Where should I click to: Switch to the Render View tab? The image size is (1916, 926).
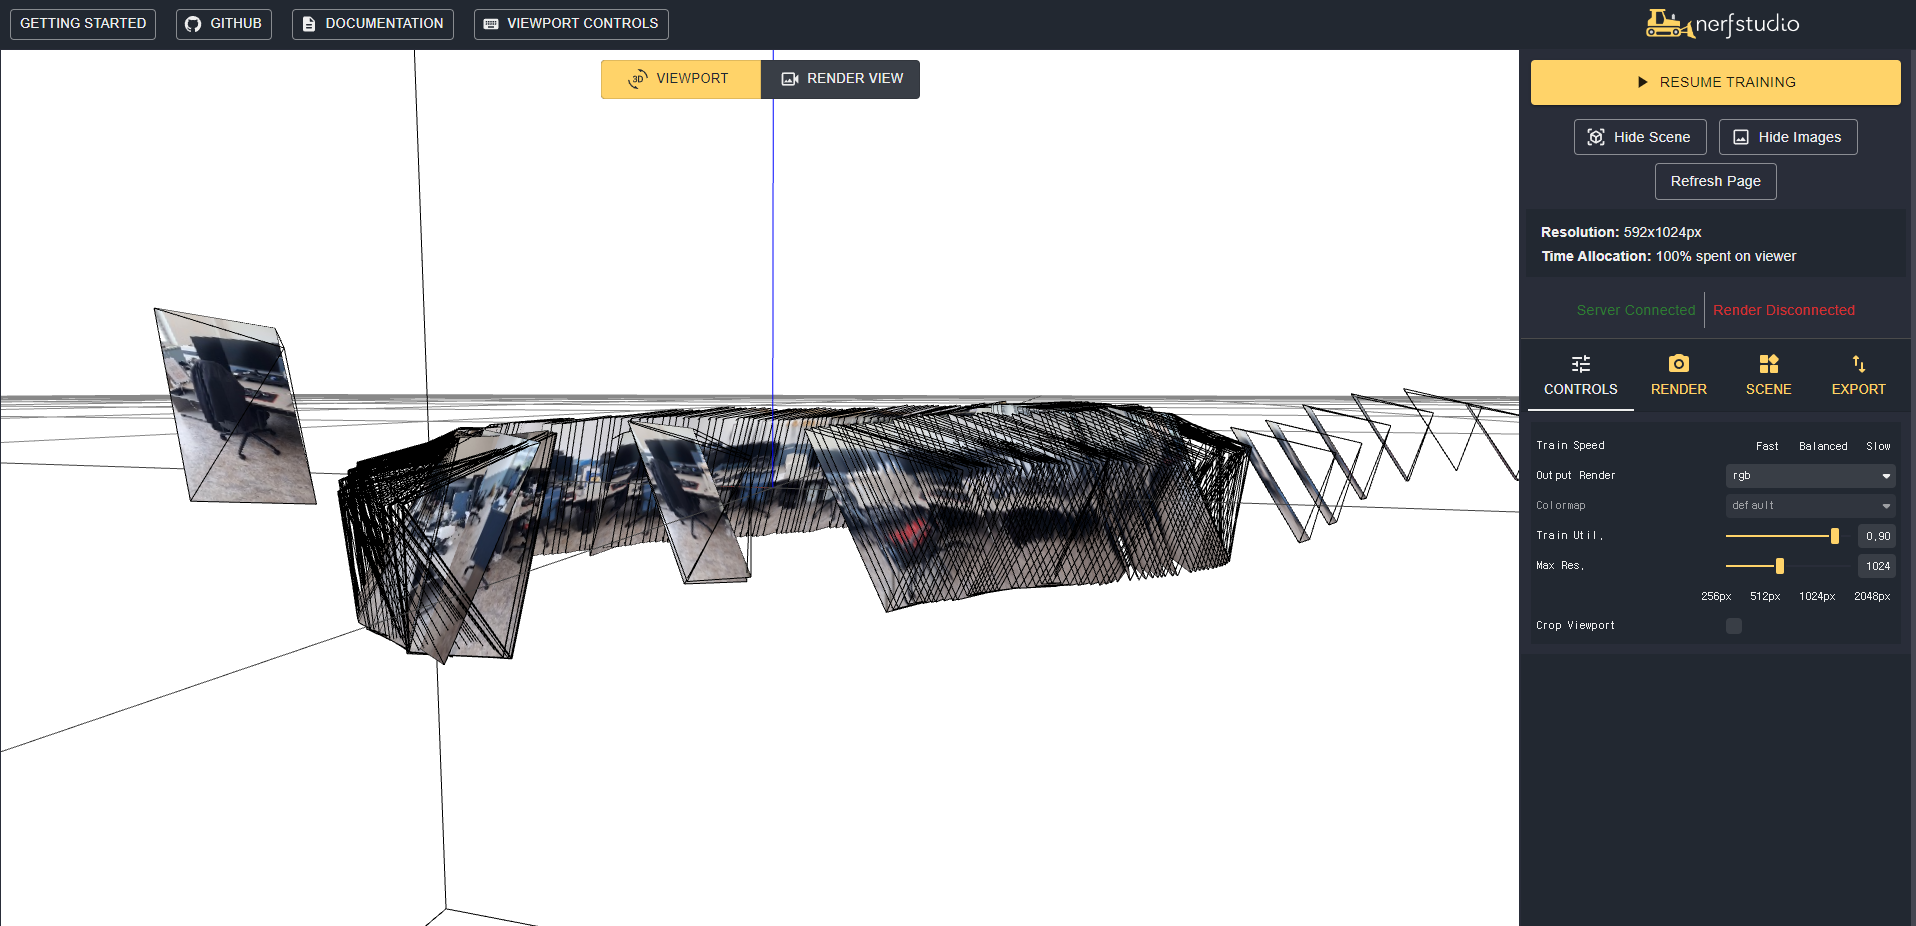click(x=840, y=79)
